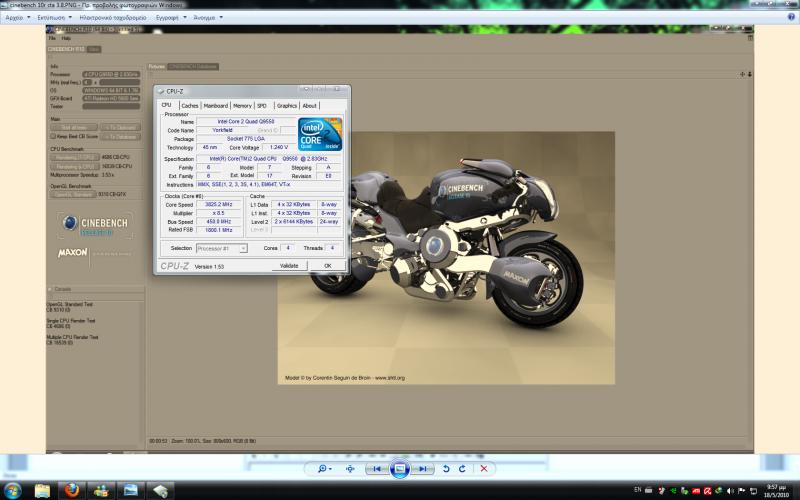800x500 pixels.
Task: Select the Memory tab in CPU-Z
Action: click(242, 106)
